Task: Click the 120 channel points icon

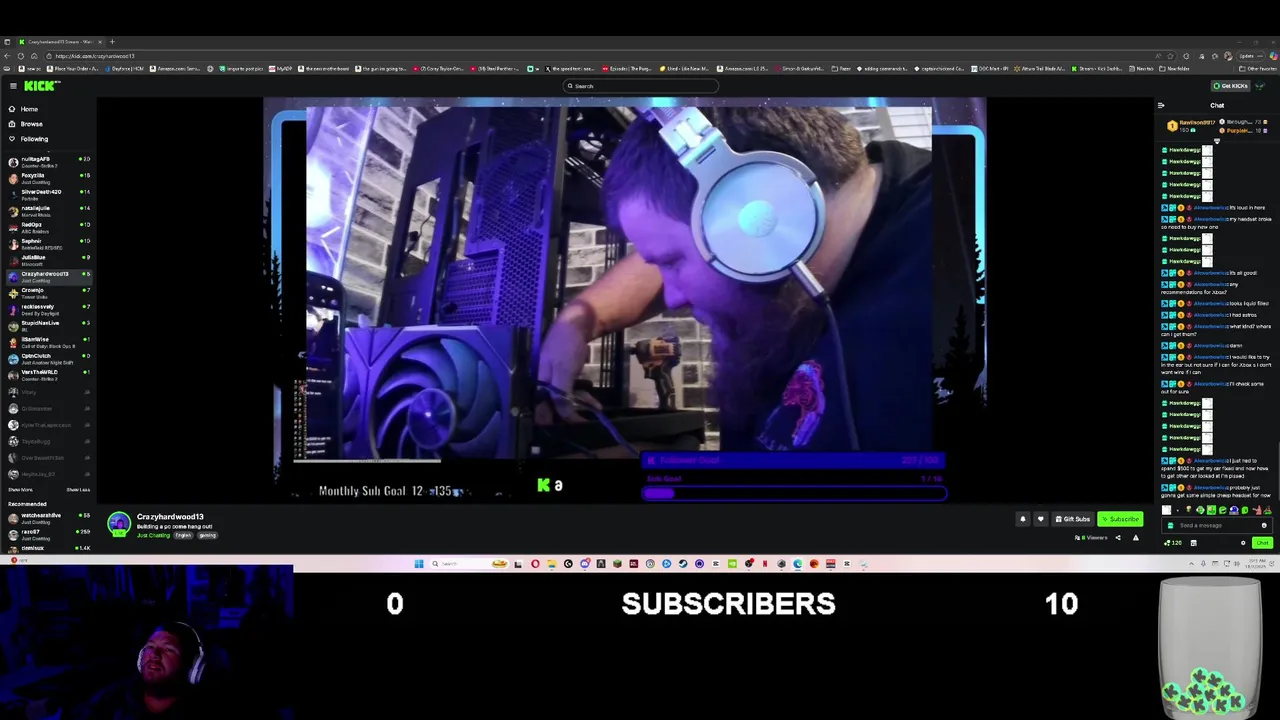Action: tap(1172, 543)
